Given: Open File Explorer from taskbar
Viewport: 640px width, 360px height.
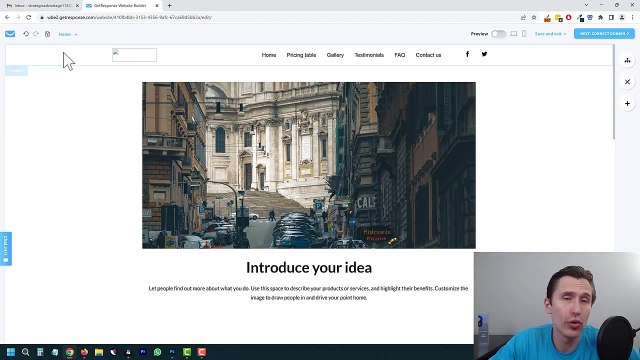Looking at the screenshot, I should (99, 352).
